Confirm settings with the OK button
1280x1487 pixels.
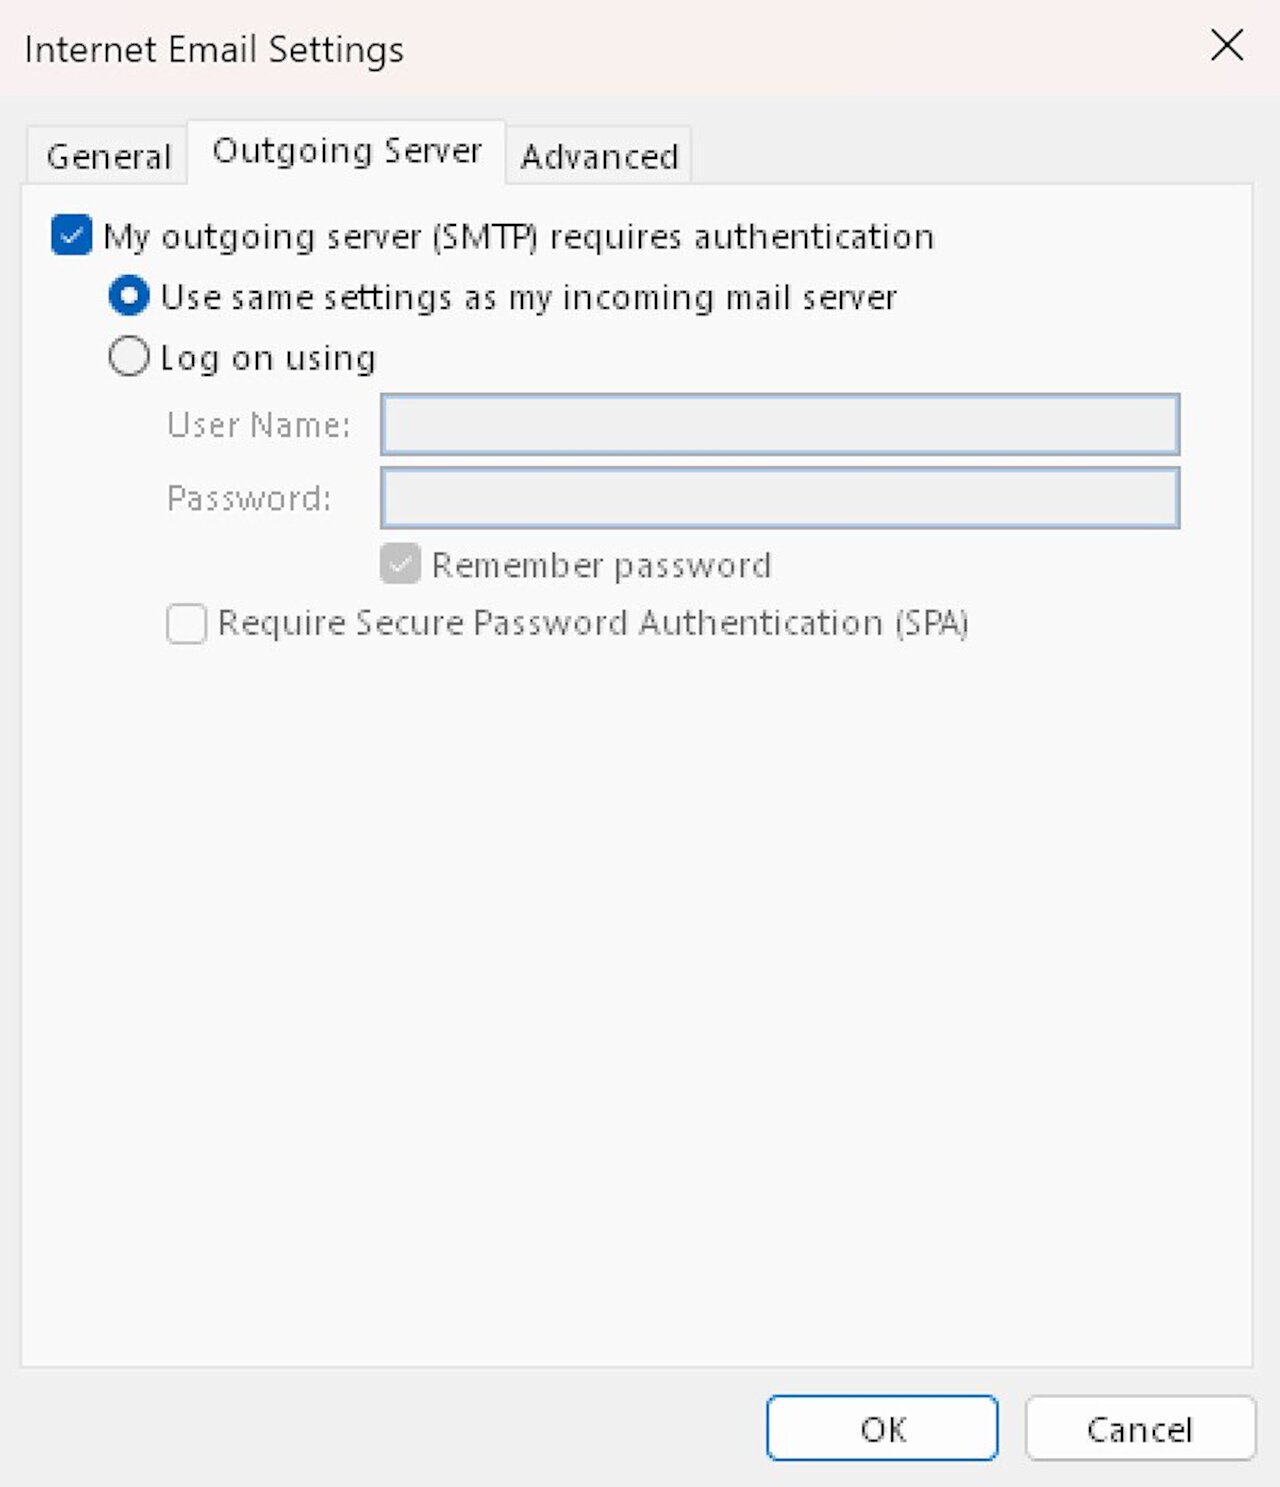(880, 1428)
